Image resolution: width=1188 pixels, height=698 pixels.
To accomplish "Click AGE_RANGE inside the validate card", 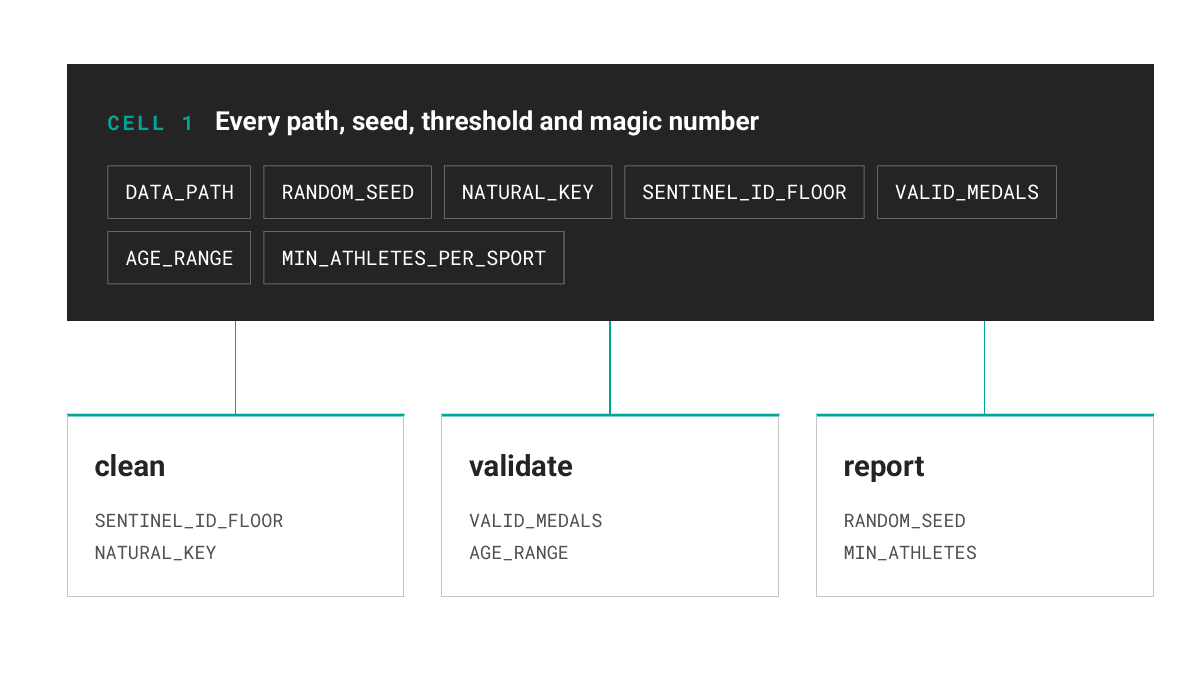I will (x=518, y=553).
